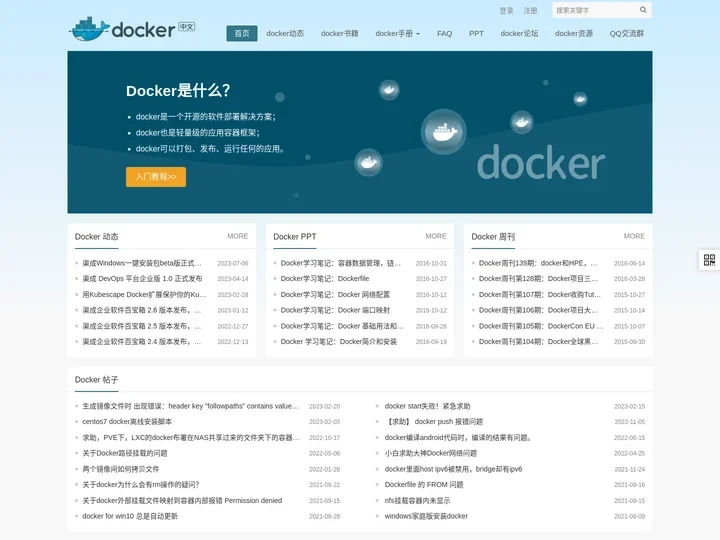The width and height of the screenshot is (720, 540).
Task: Open the docker动态 menu item
Action: click(x=285, y=34)
